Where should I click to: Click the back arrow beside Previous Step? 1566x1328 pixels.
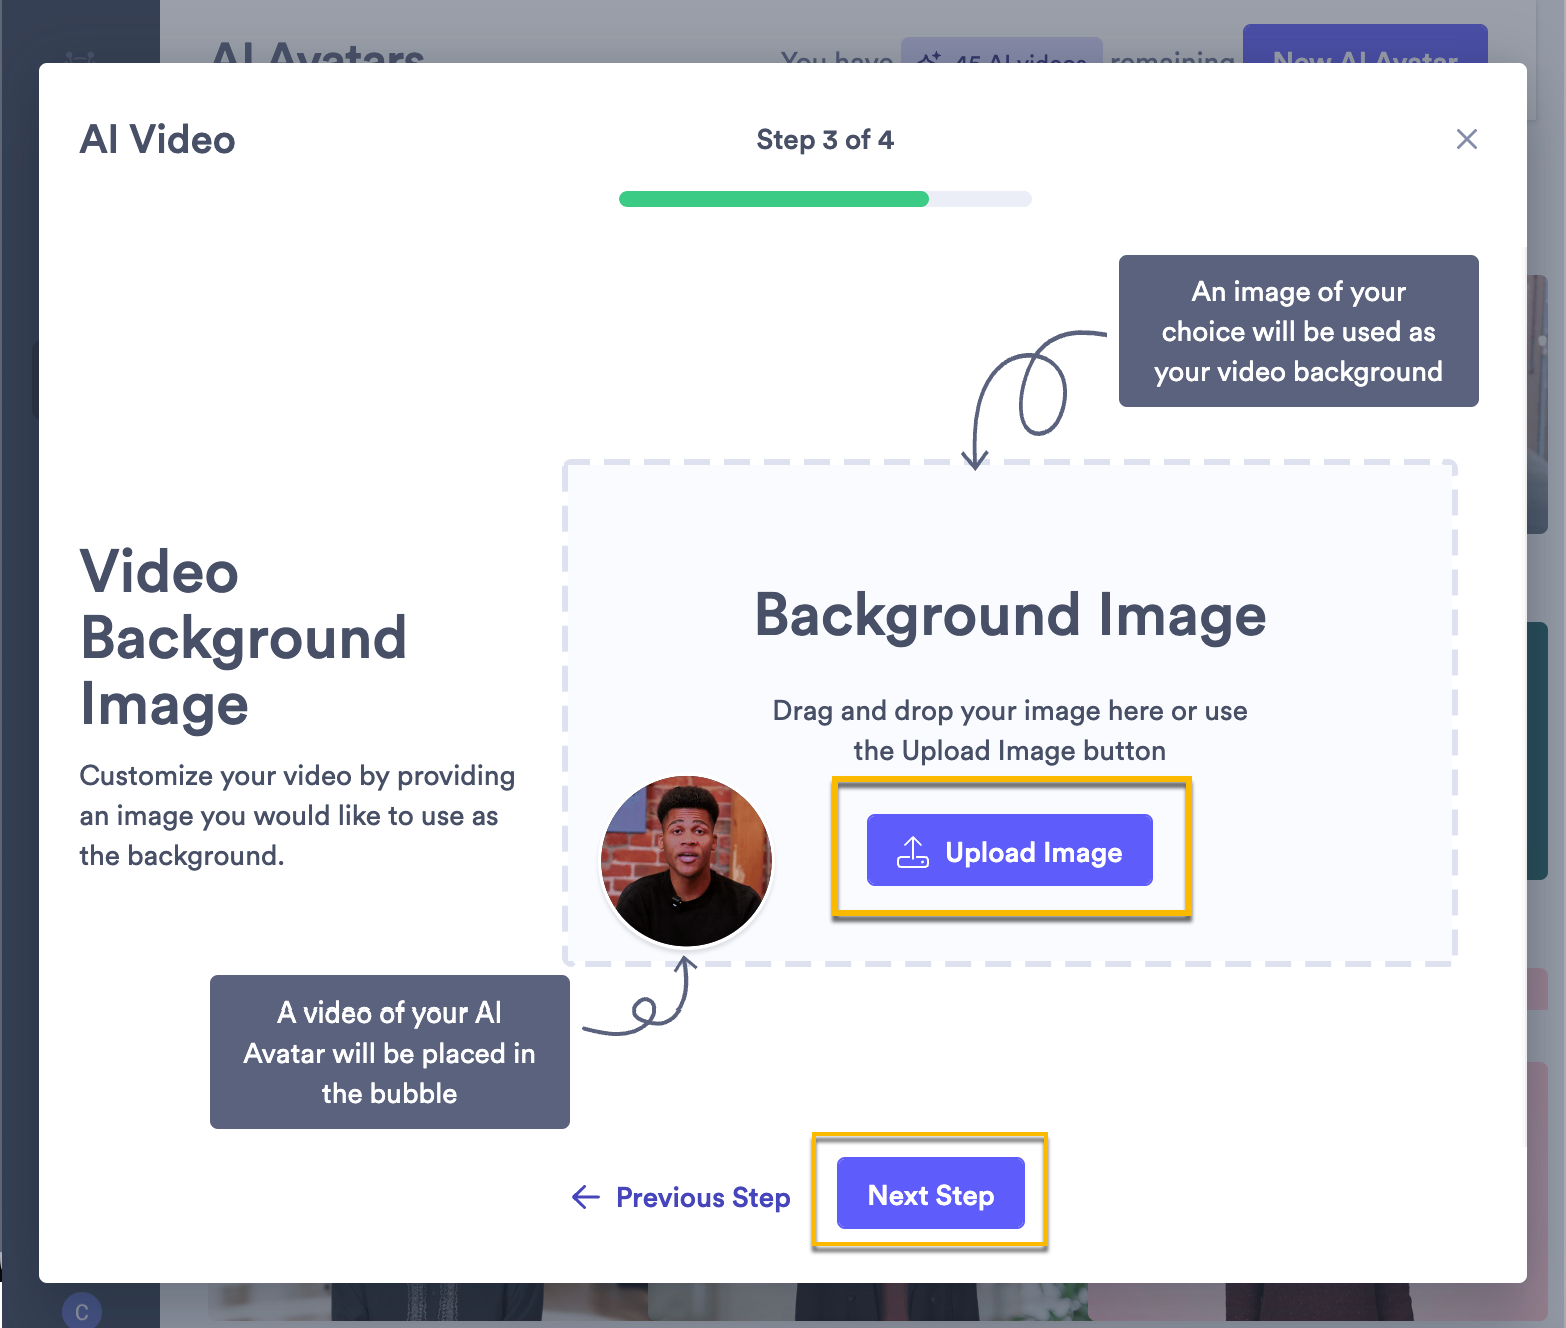[x=585, y=1197]
